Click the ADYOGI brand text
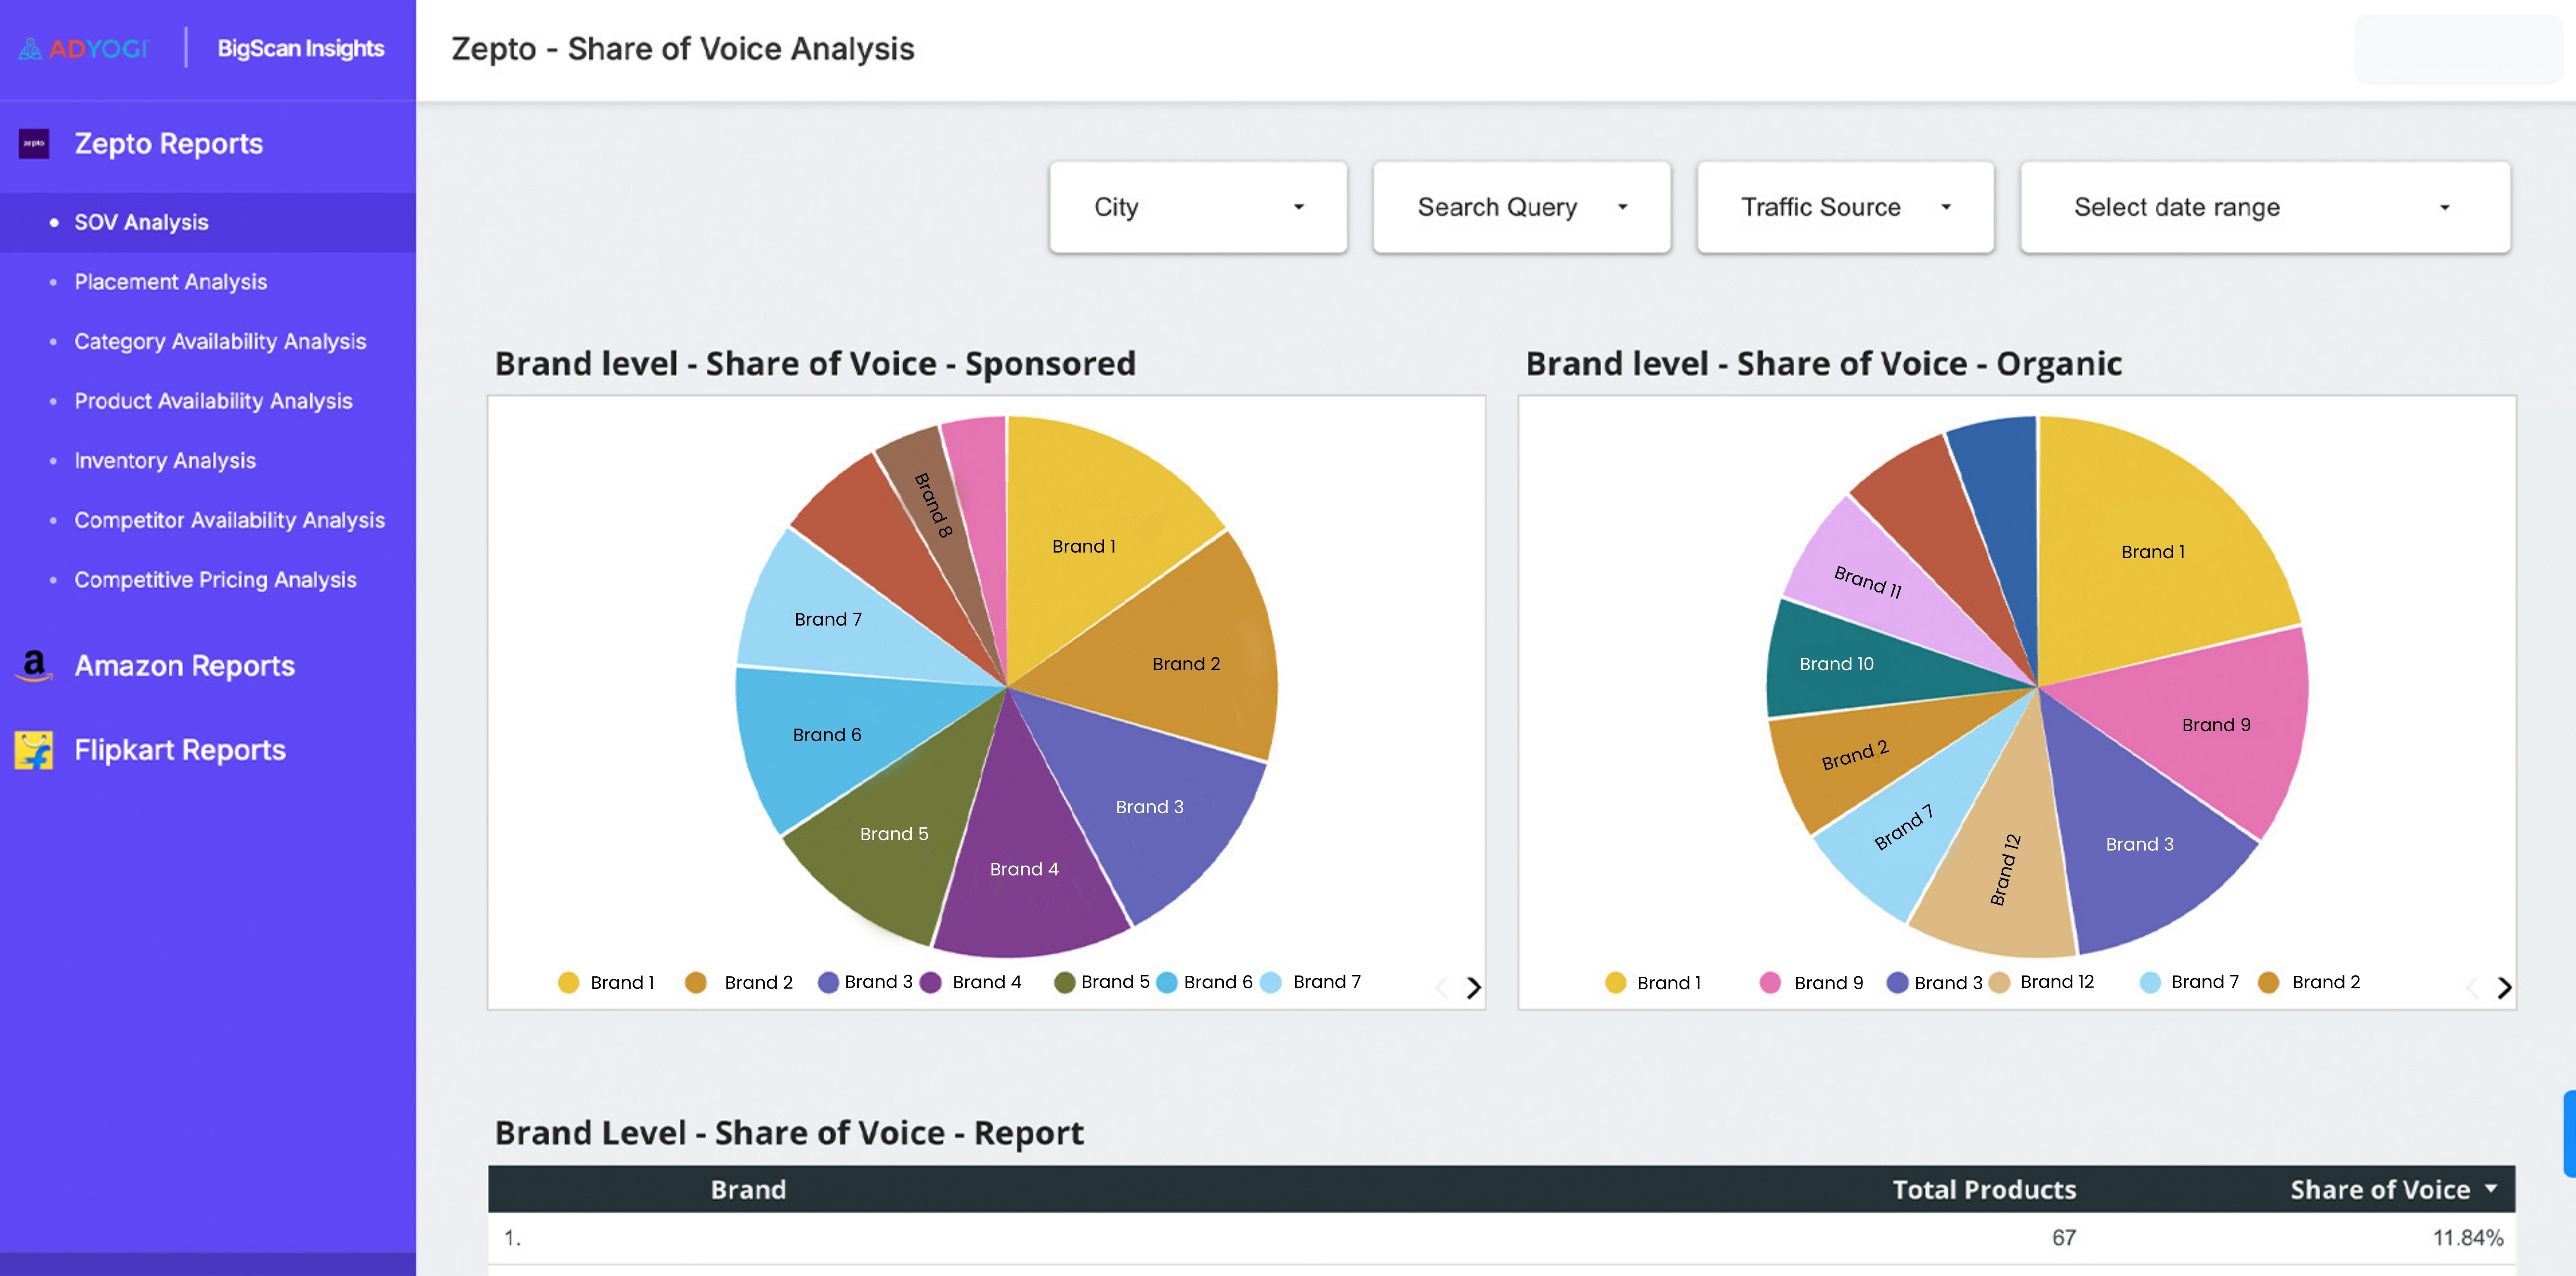Image resolution: width=2576 pixels, height=1276 pixels. click(x=99, y=48)
